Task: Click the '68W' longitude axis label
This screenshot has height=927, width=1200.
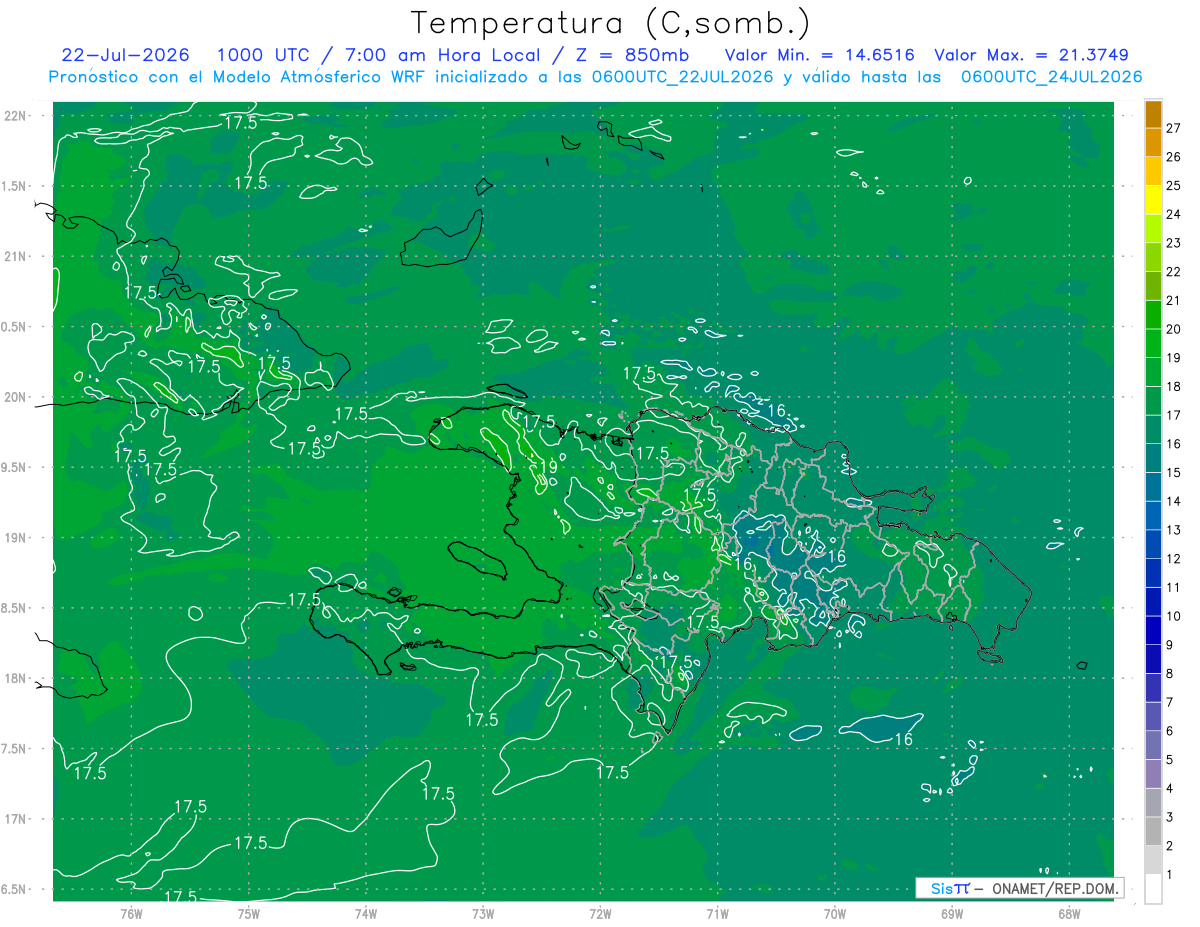Action: [1069, 914]
